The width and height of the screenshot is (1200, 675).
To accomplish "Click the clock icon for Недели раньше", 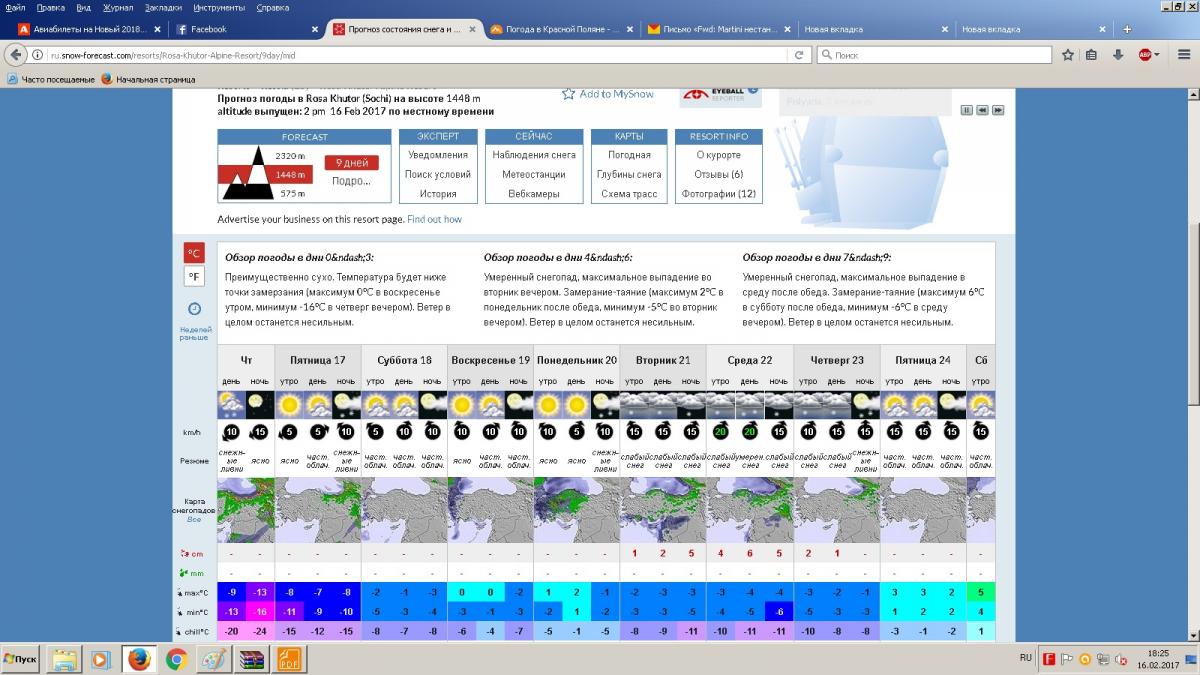I will tap(194, 309).
